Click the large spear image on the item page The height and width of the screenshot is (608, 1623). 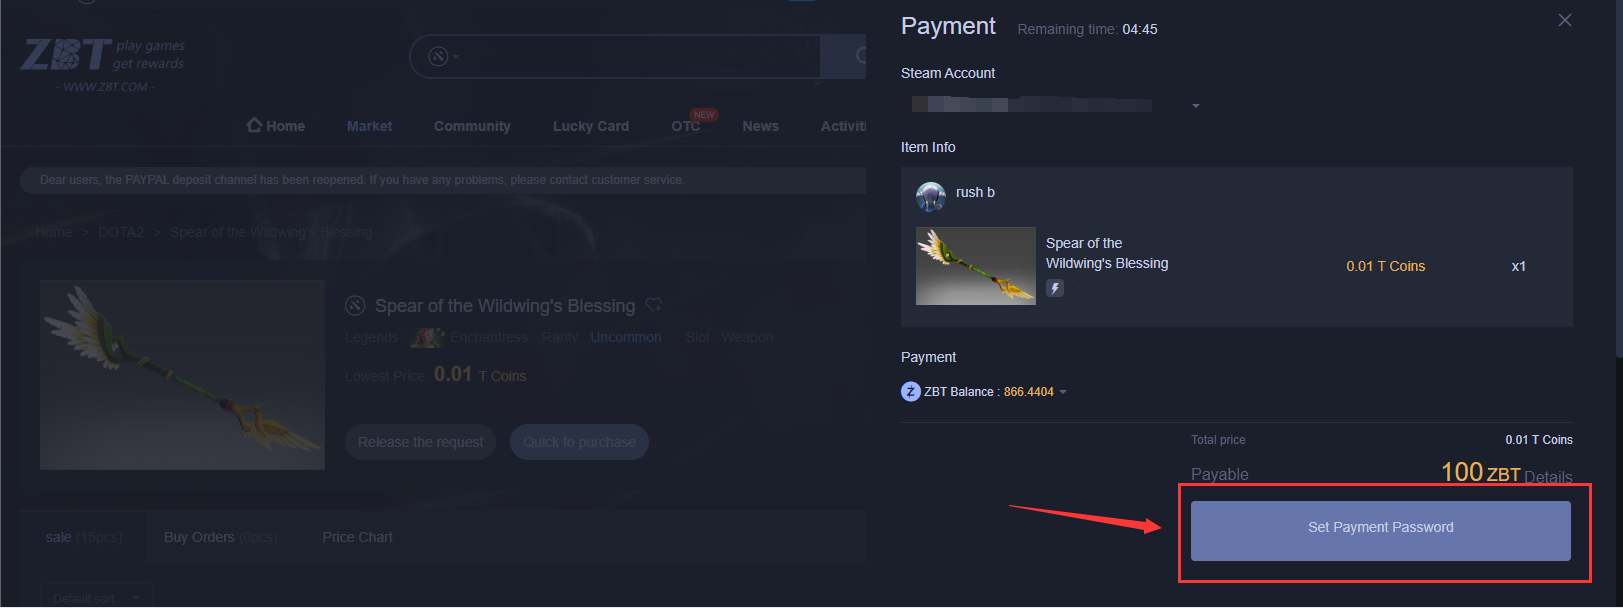click(x=182, y=375)
